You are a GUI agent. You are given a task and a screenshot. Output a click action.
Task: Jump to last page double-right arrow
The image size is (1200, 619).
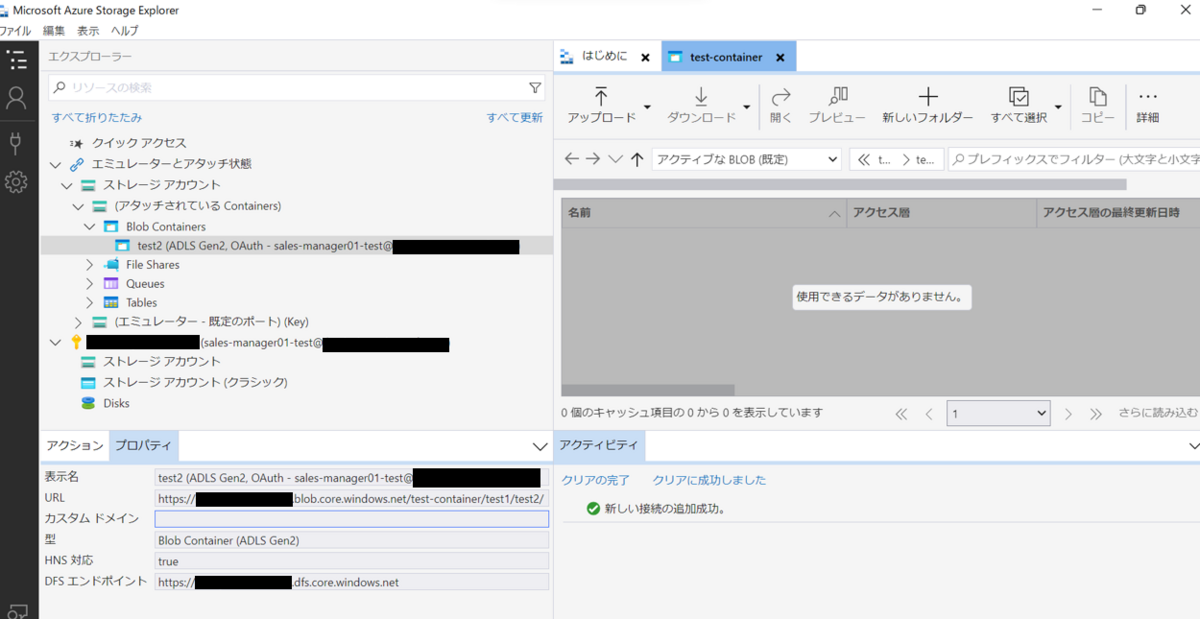[x=1096, y=413]
